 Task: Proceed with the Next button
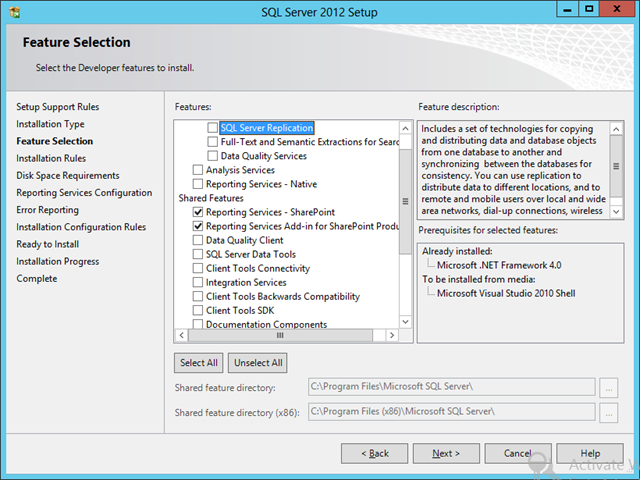click(446, 453)
